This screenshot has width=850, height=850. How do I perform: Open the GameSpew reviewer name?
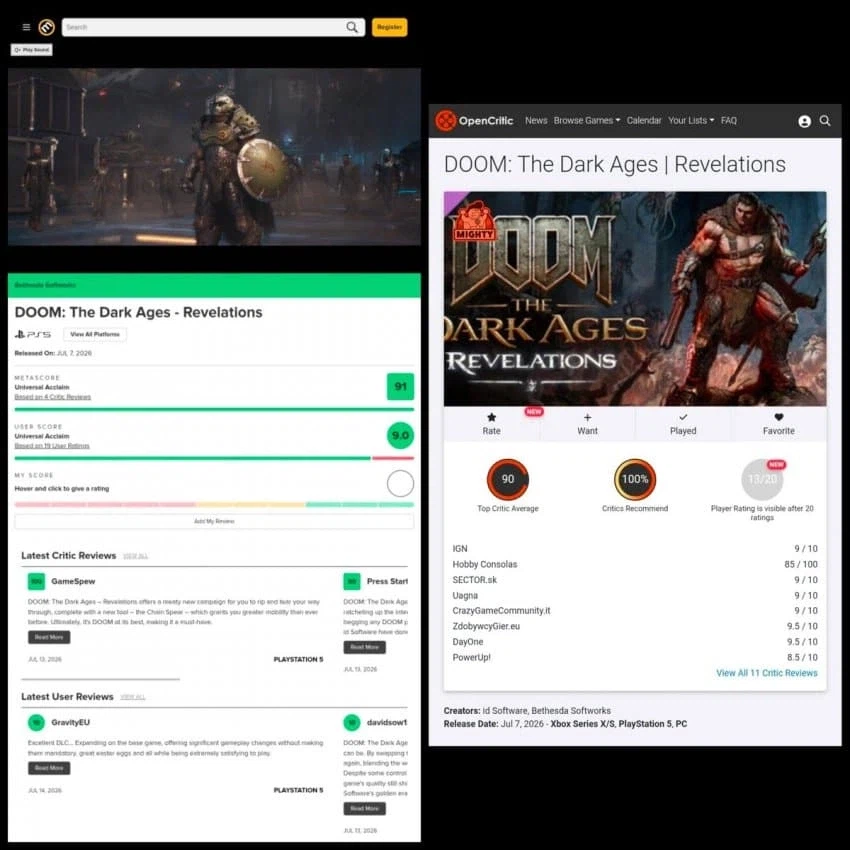click(x=73, y=581)
